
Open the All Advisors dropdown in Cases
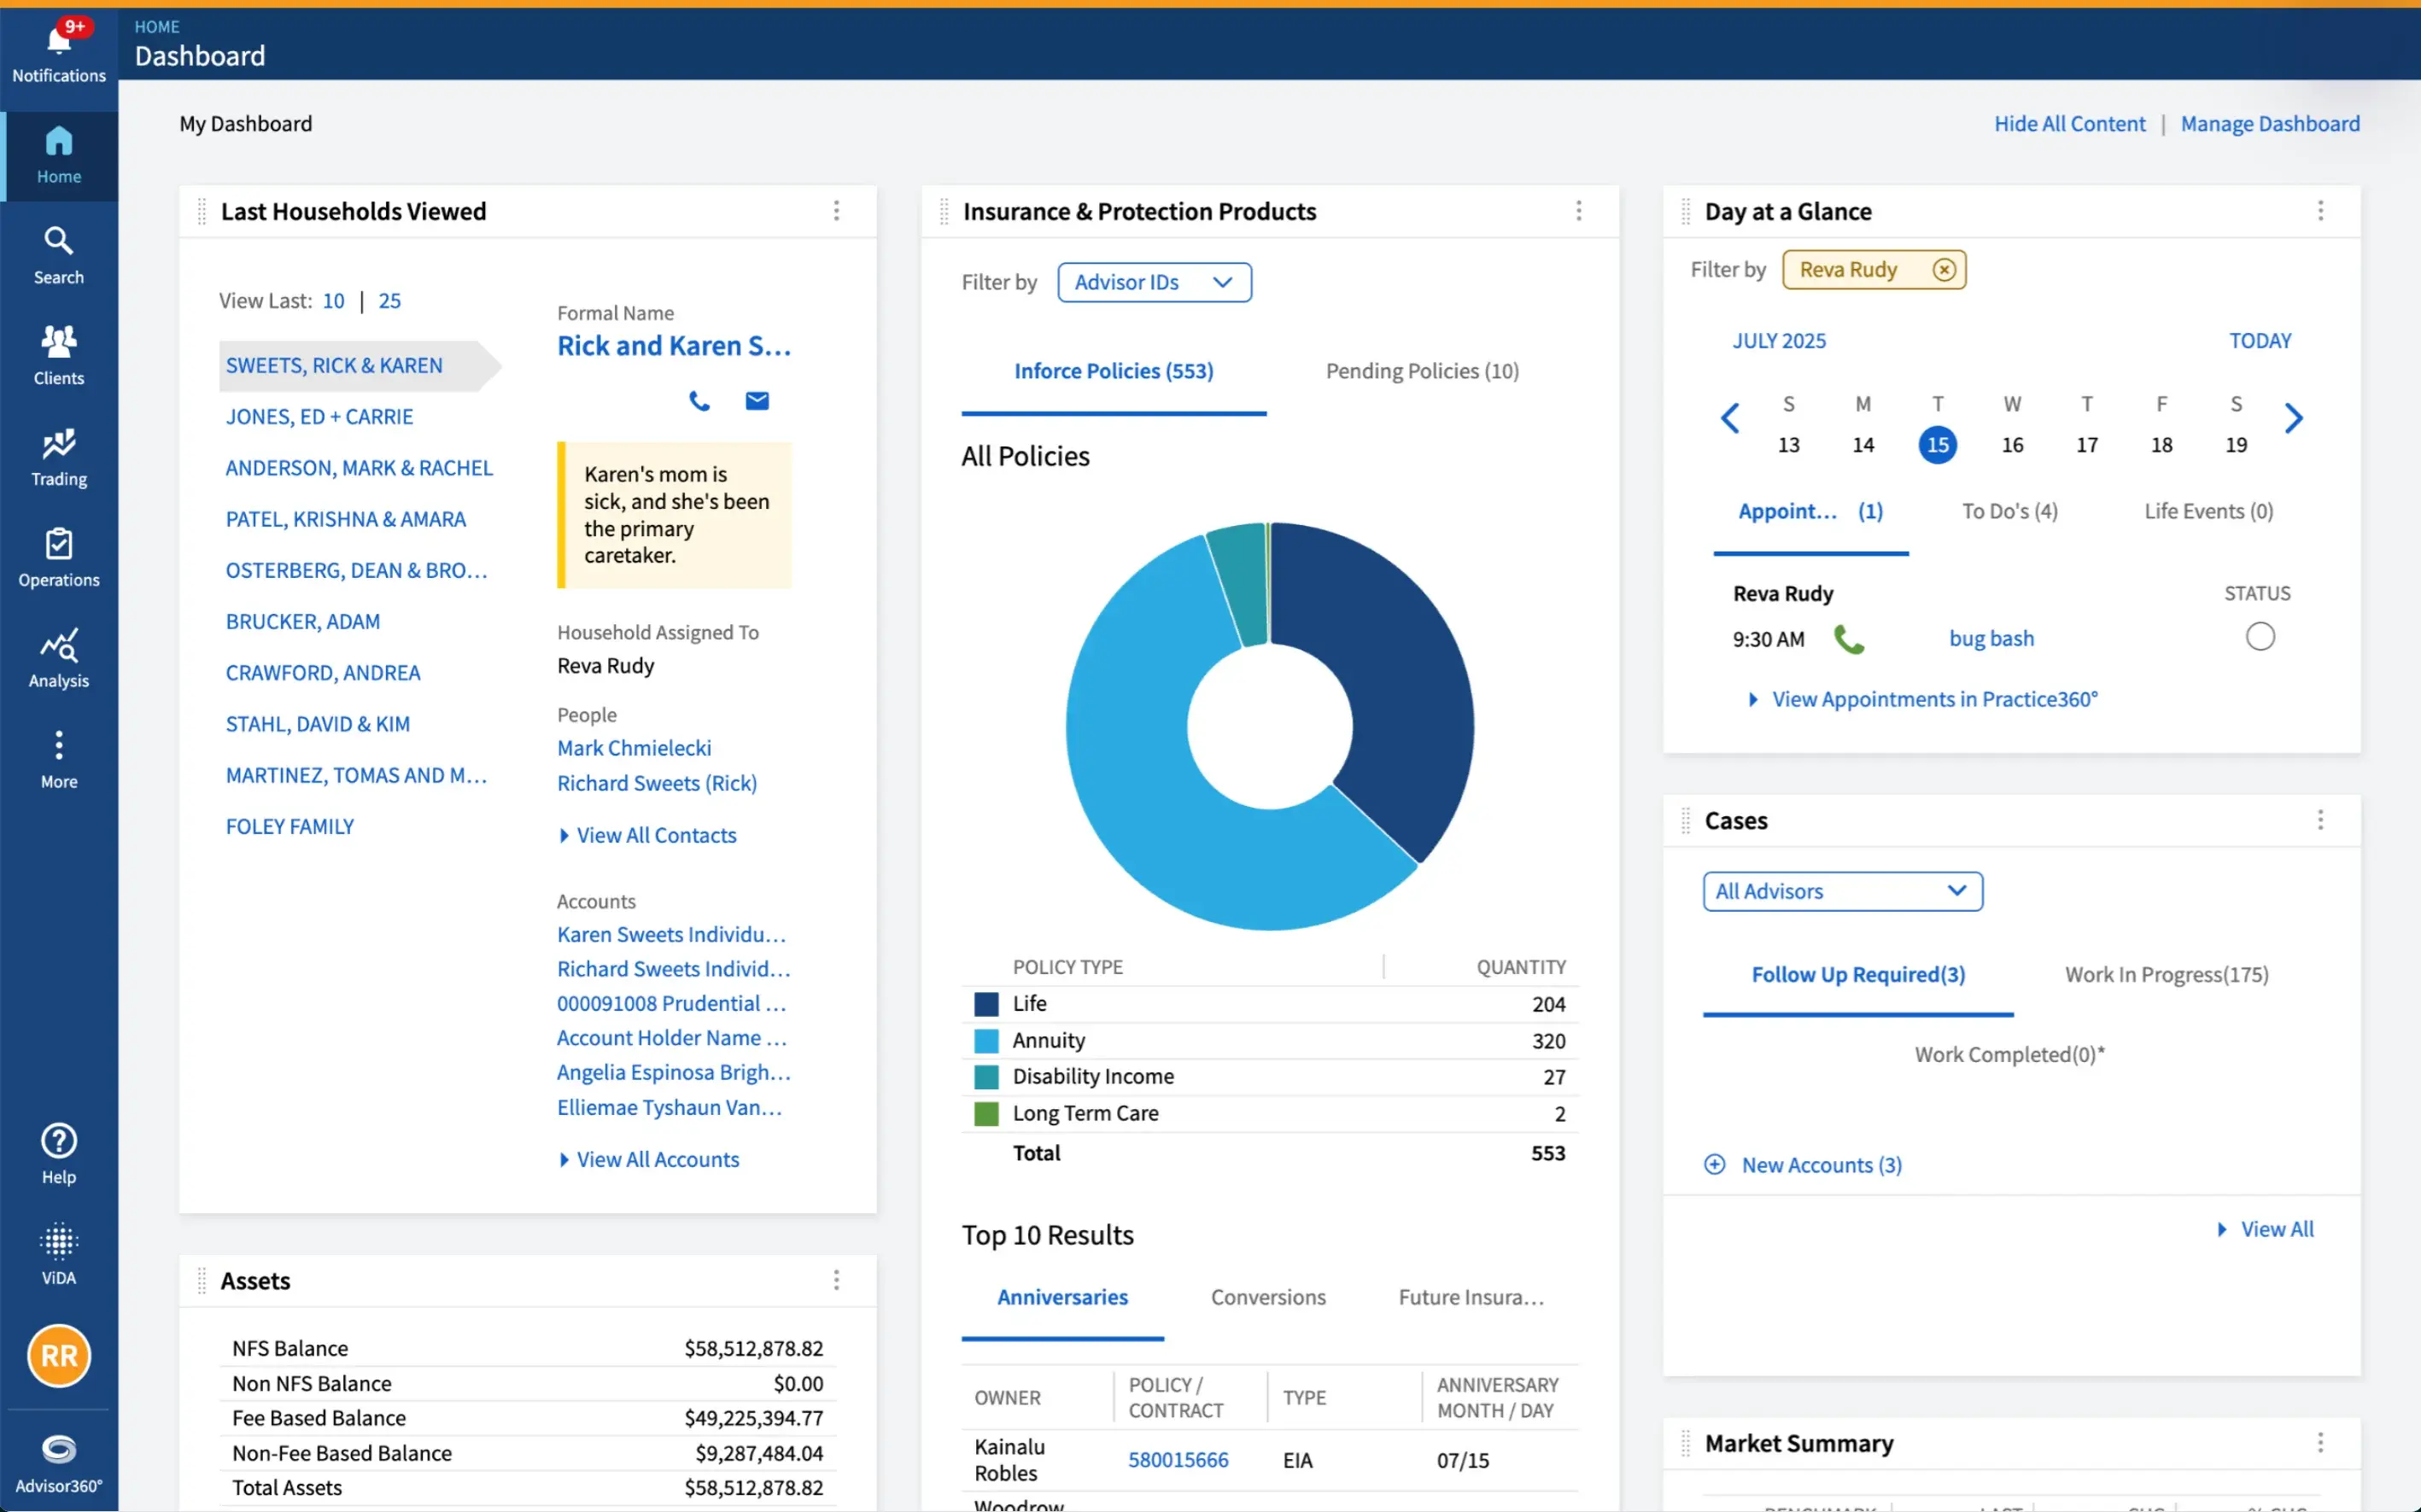[1841, 891]
